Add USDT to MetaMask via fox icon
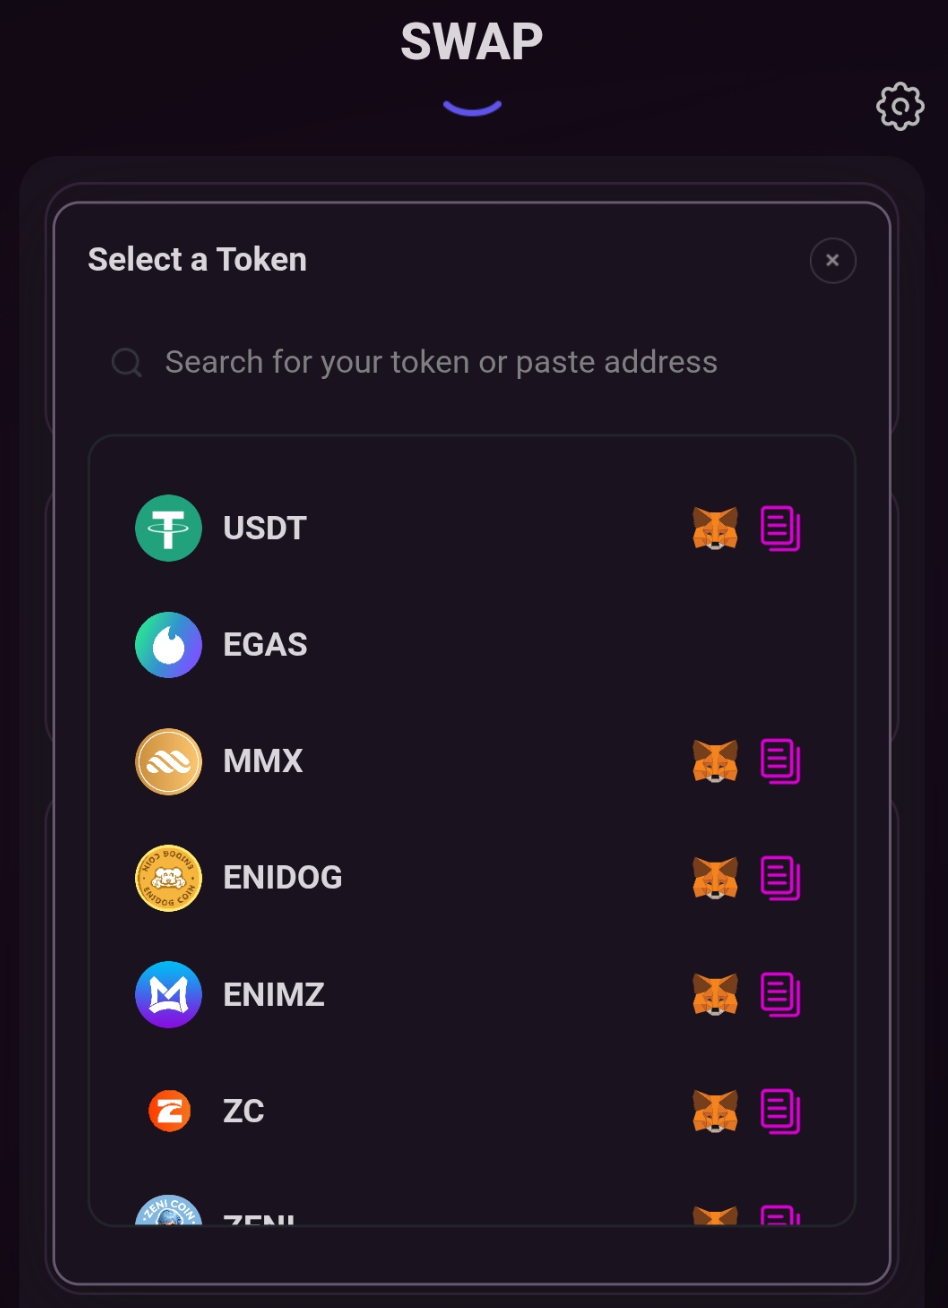The image size is (948, 1308). pyautogui.click(x=715, y=528)
